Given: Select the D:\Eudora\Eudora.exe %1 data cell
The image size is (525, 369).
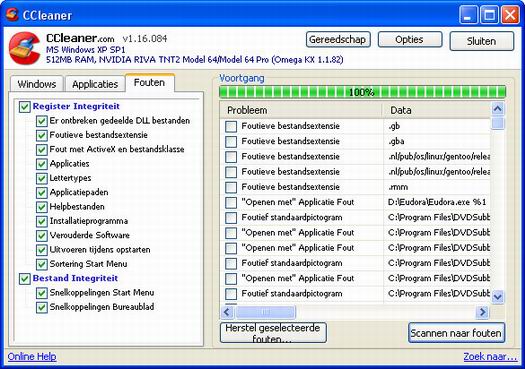Looking at the screenshot, I should pyautogui.click(x=437, y=202).
